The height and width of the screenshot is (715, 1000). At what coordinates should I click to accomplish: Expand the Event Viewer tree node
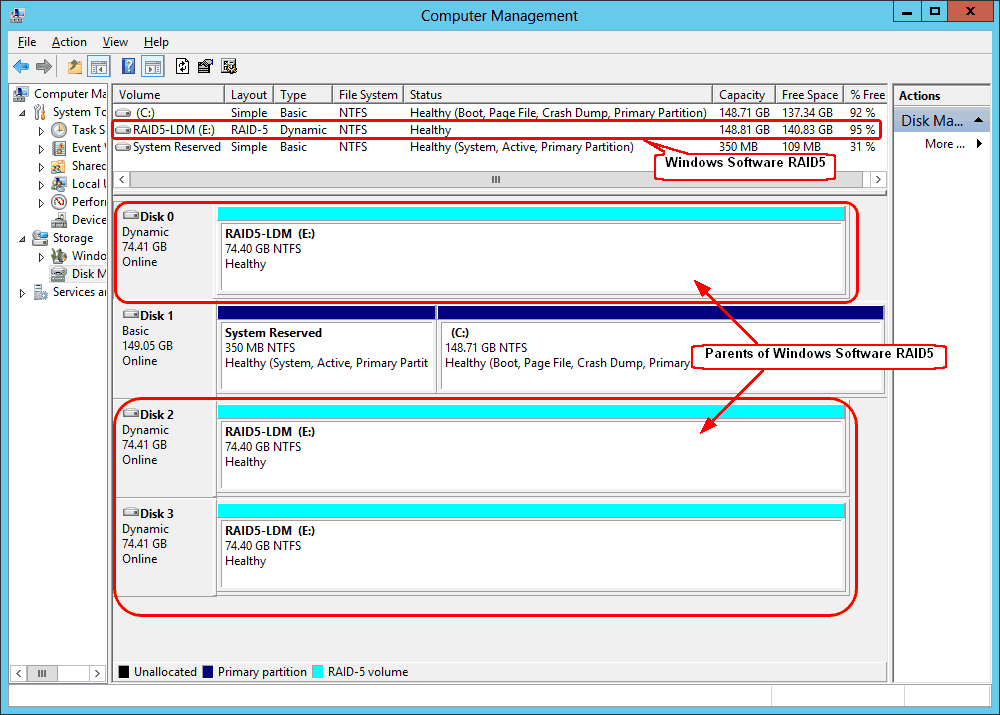coord(41,149)
